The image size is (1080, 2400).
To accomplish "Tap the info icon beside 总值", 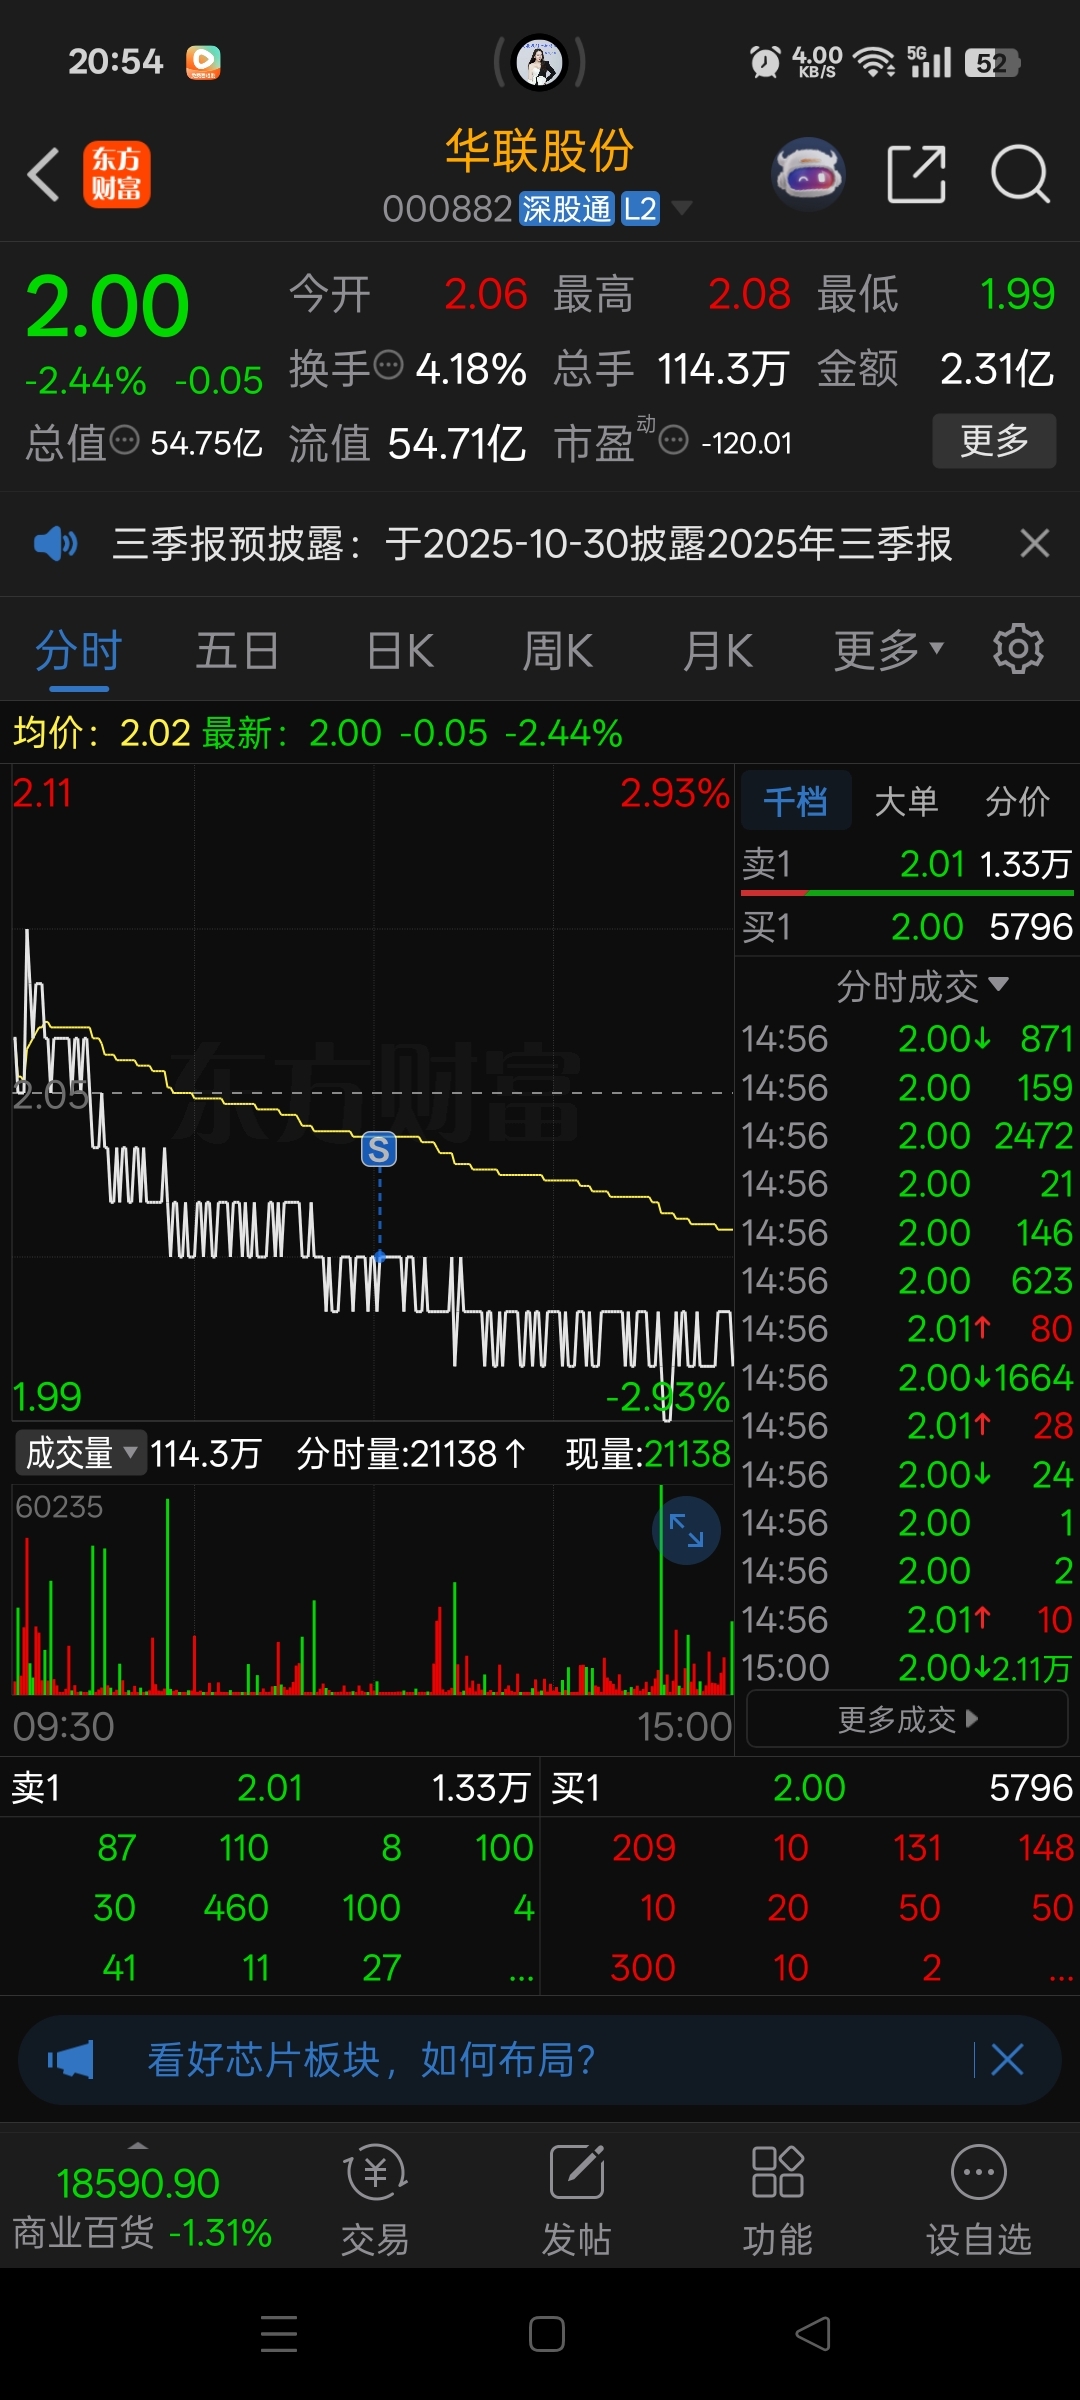I will tap(124, 439).
